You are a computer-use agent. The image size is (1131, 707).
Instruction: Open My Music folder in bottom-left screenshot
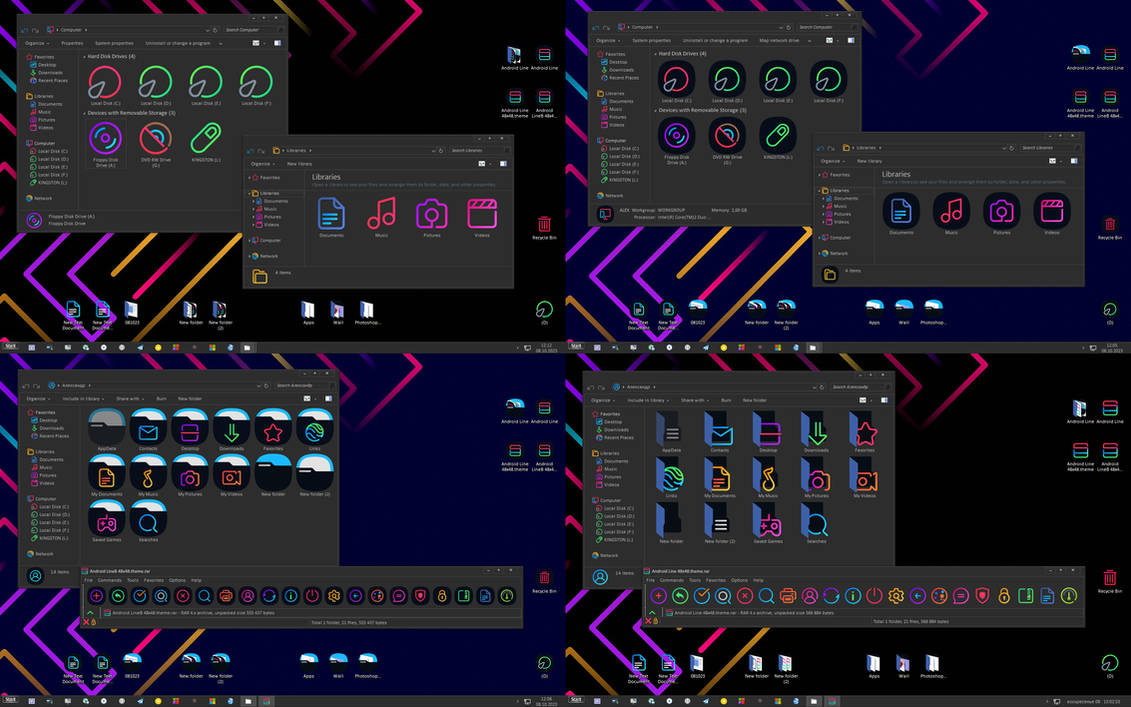click(x=148, y=473)
